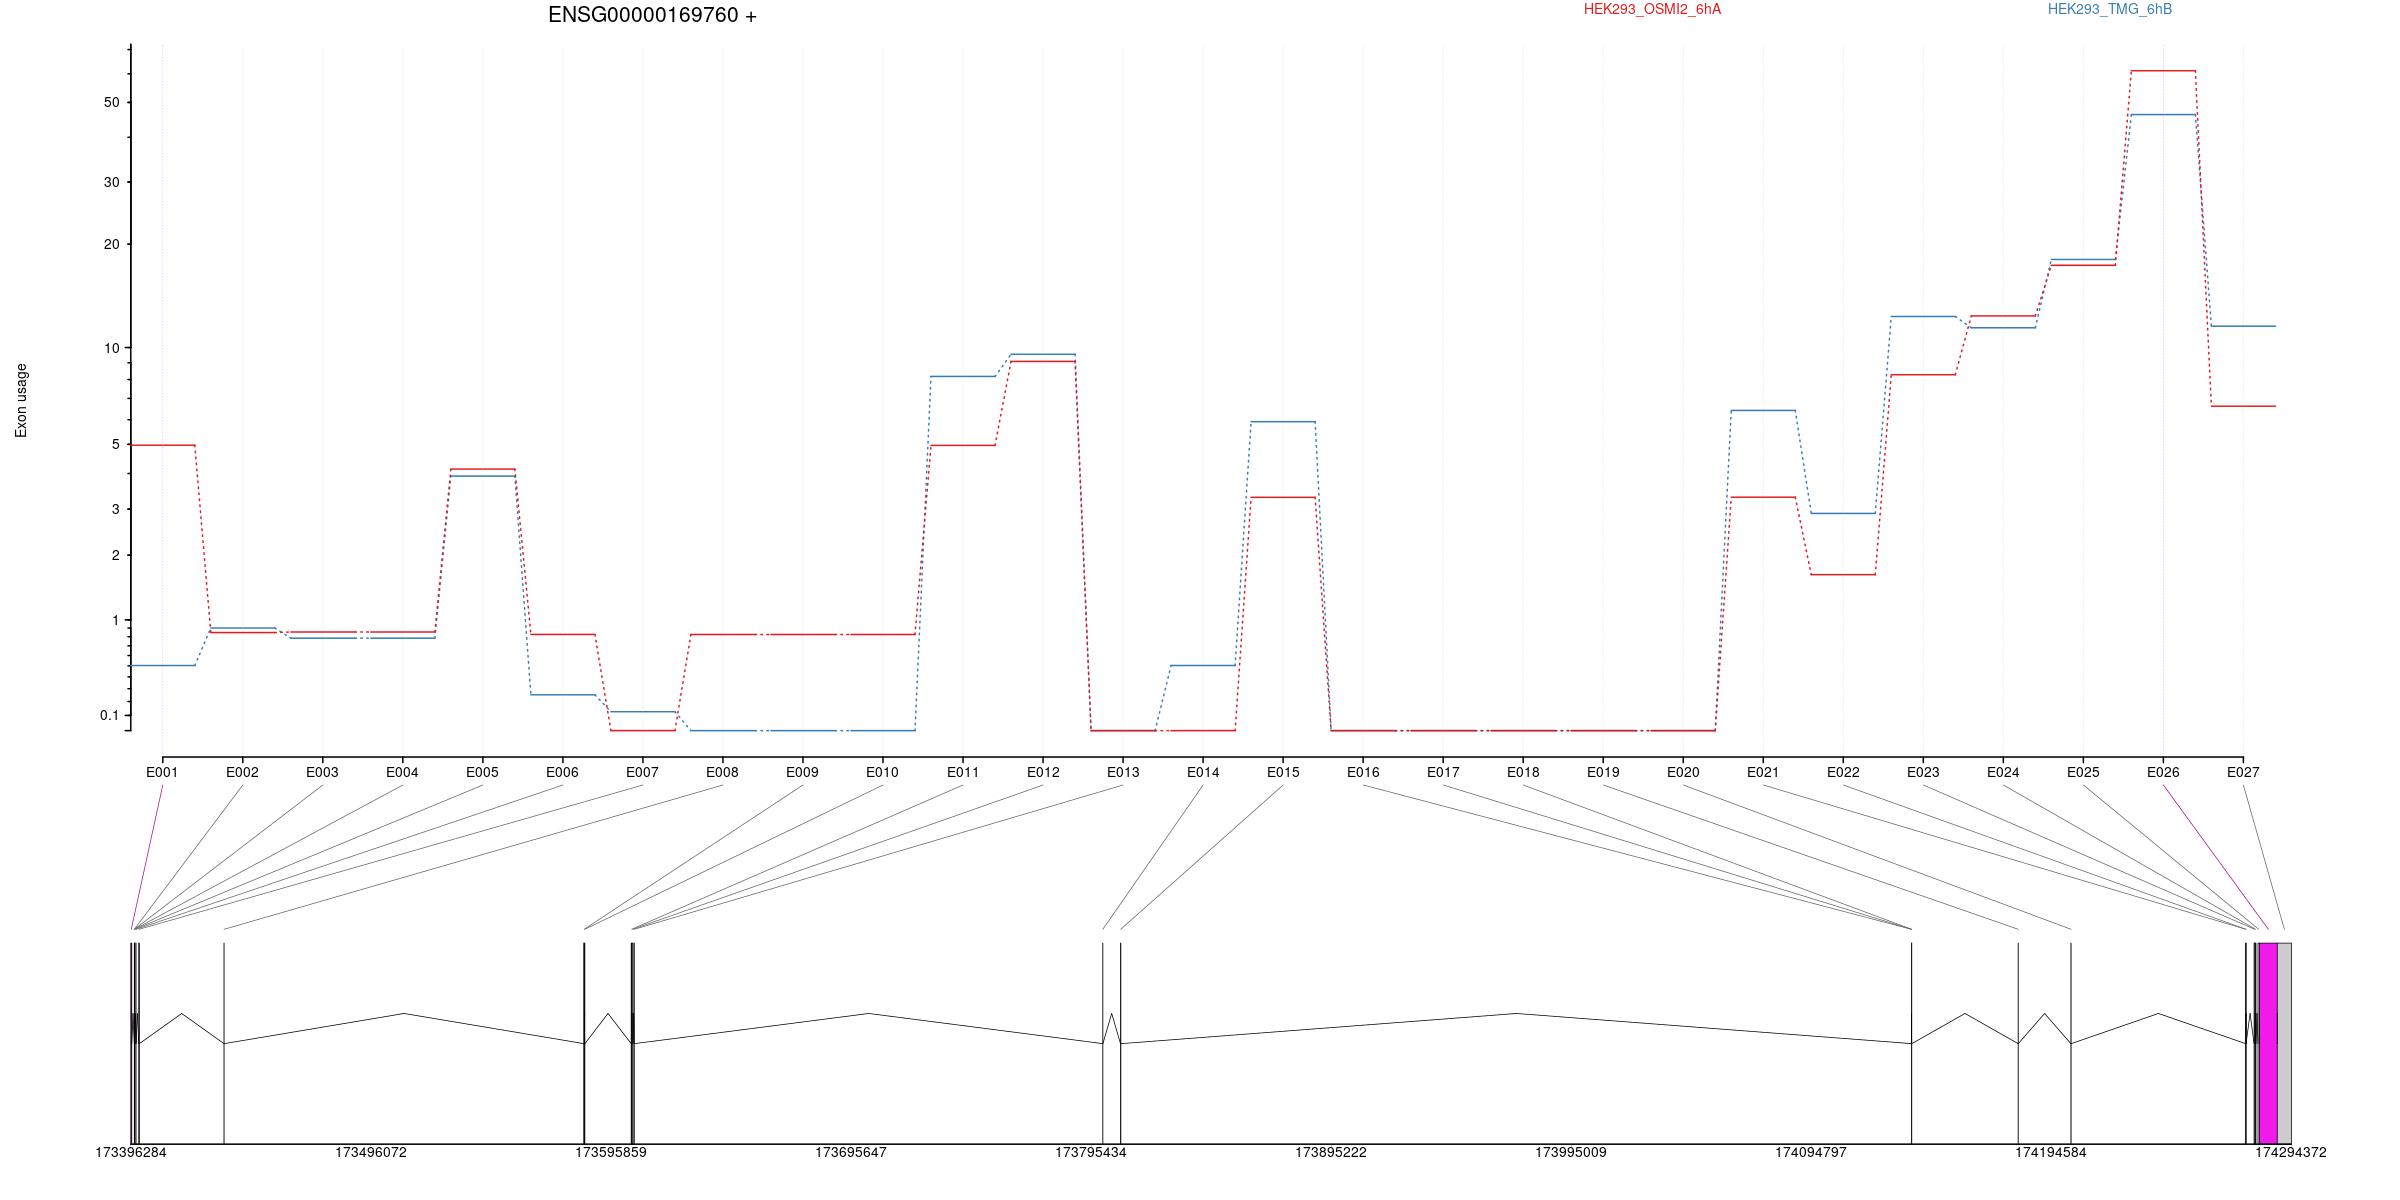Click y-axis tick value 10
Screen dimensions: 2400x1200
point(111,348)
